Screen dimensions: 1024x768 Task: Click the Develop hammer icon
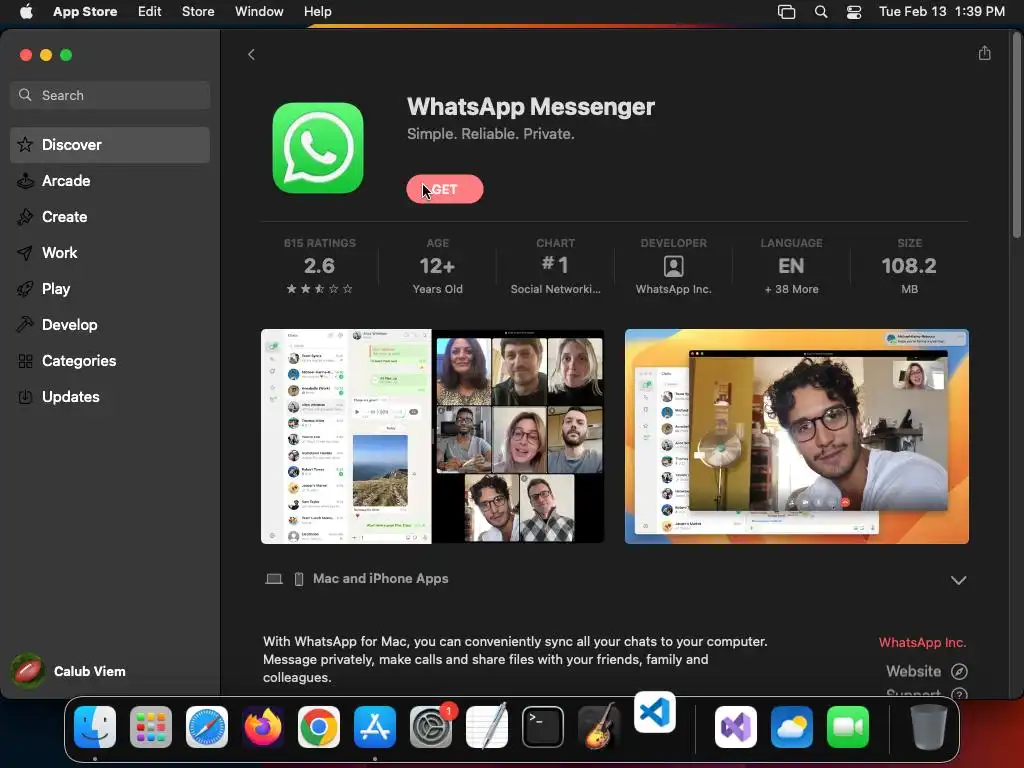(25, 325)
